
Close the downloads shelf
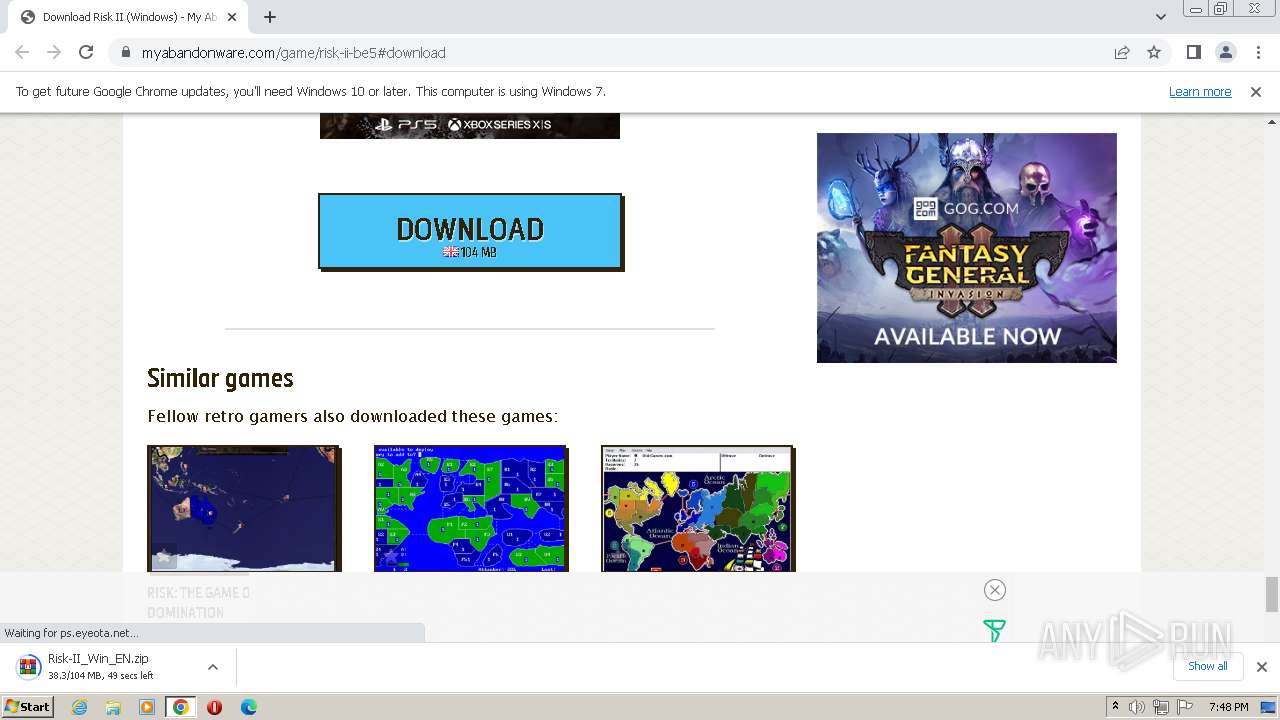[1262, 667]
